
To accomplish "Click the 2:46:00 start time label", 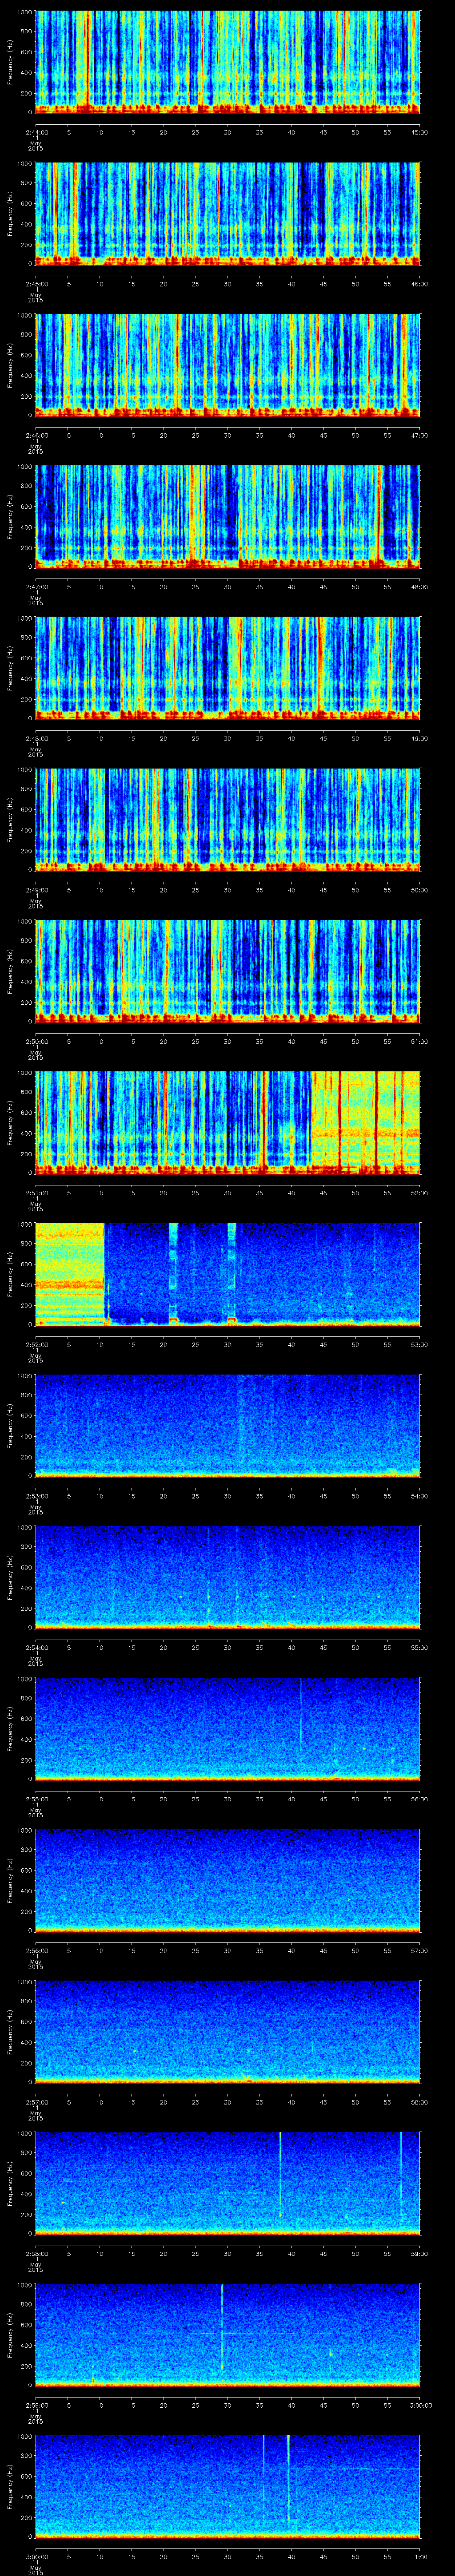I will pos(36,435).
